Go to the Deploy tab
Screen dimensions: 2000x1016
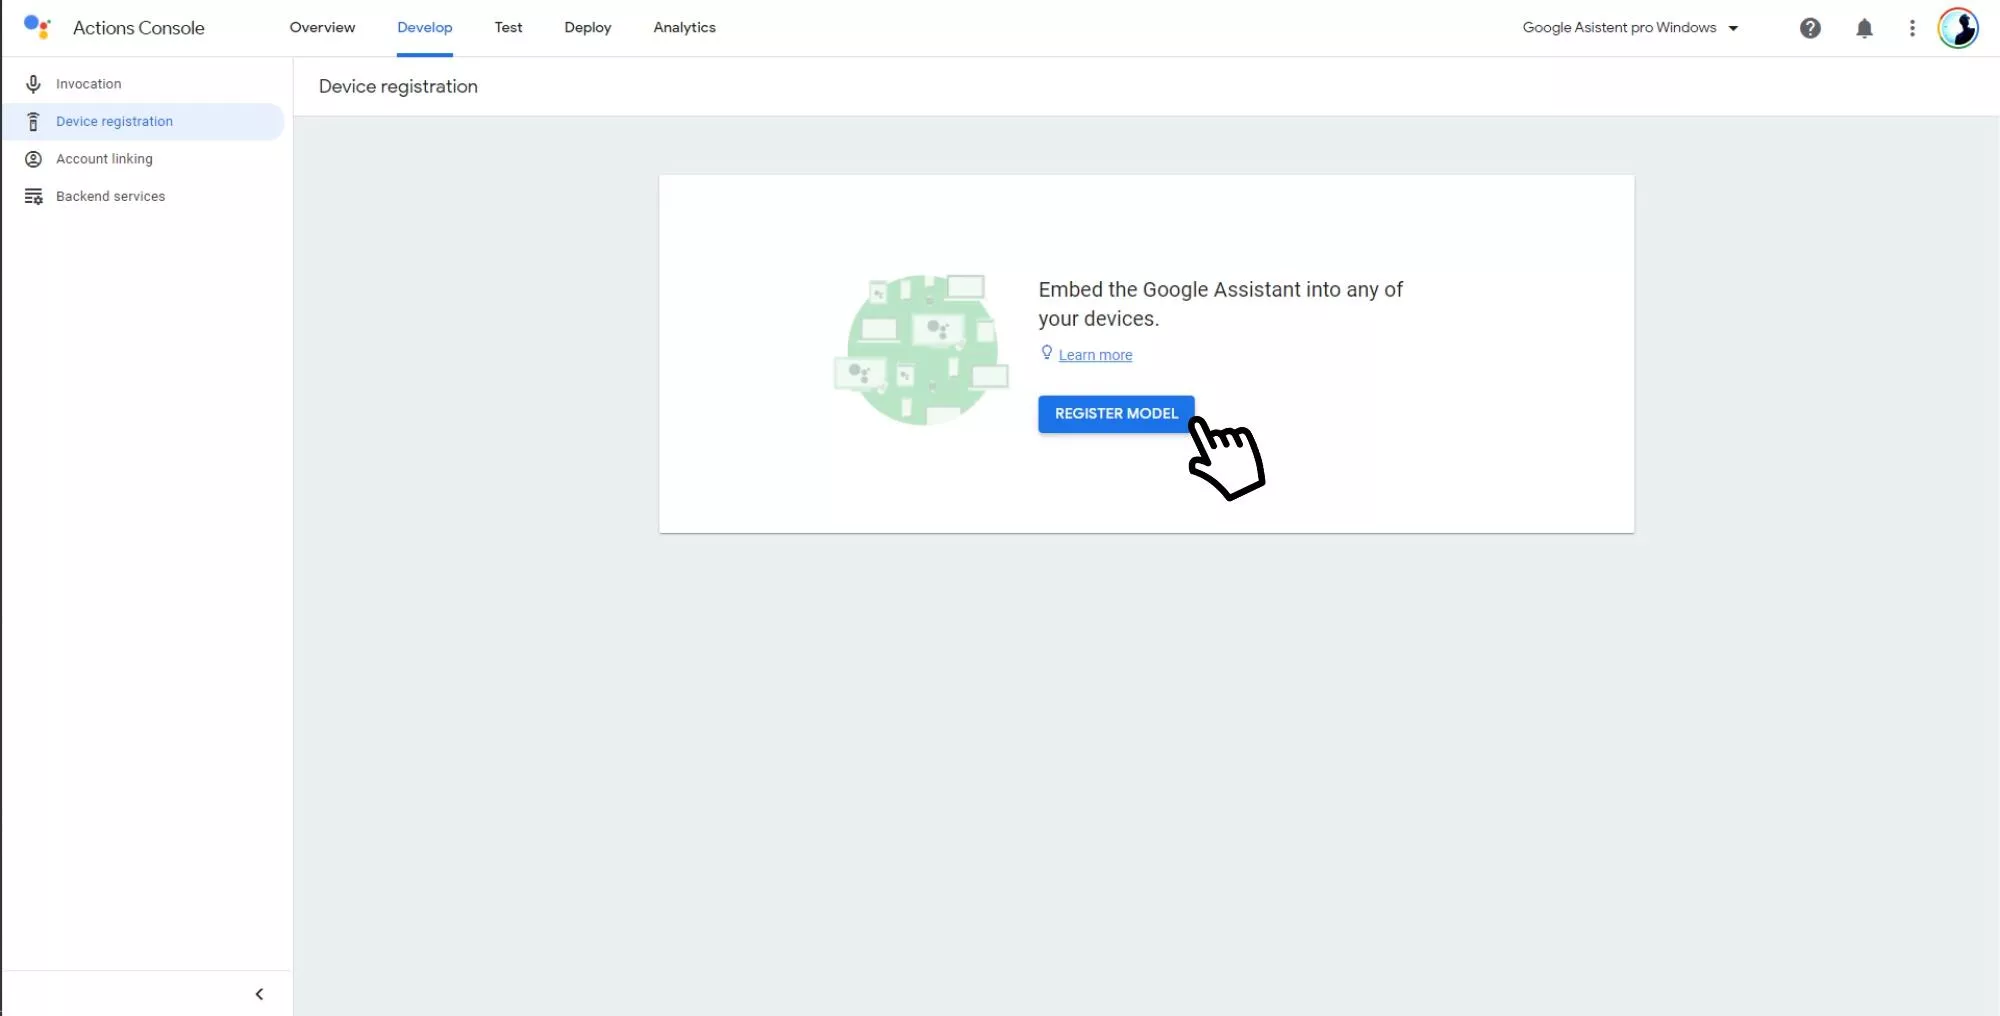tap(588, 28)
